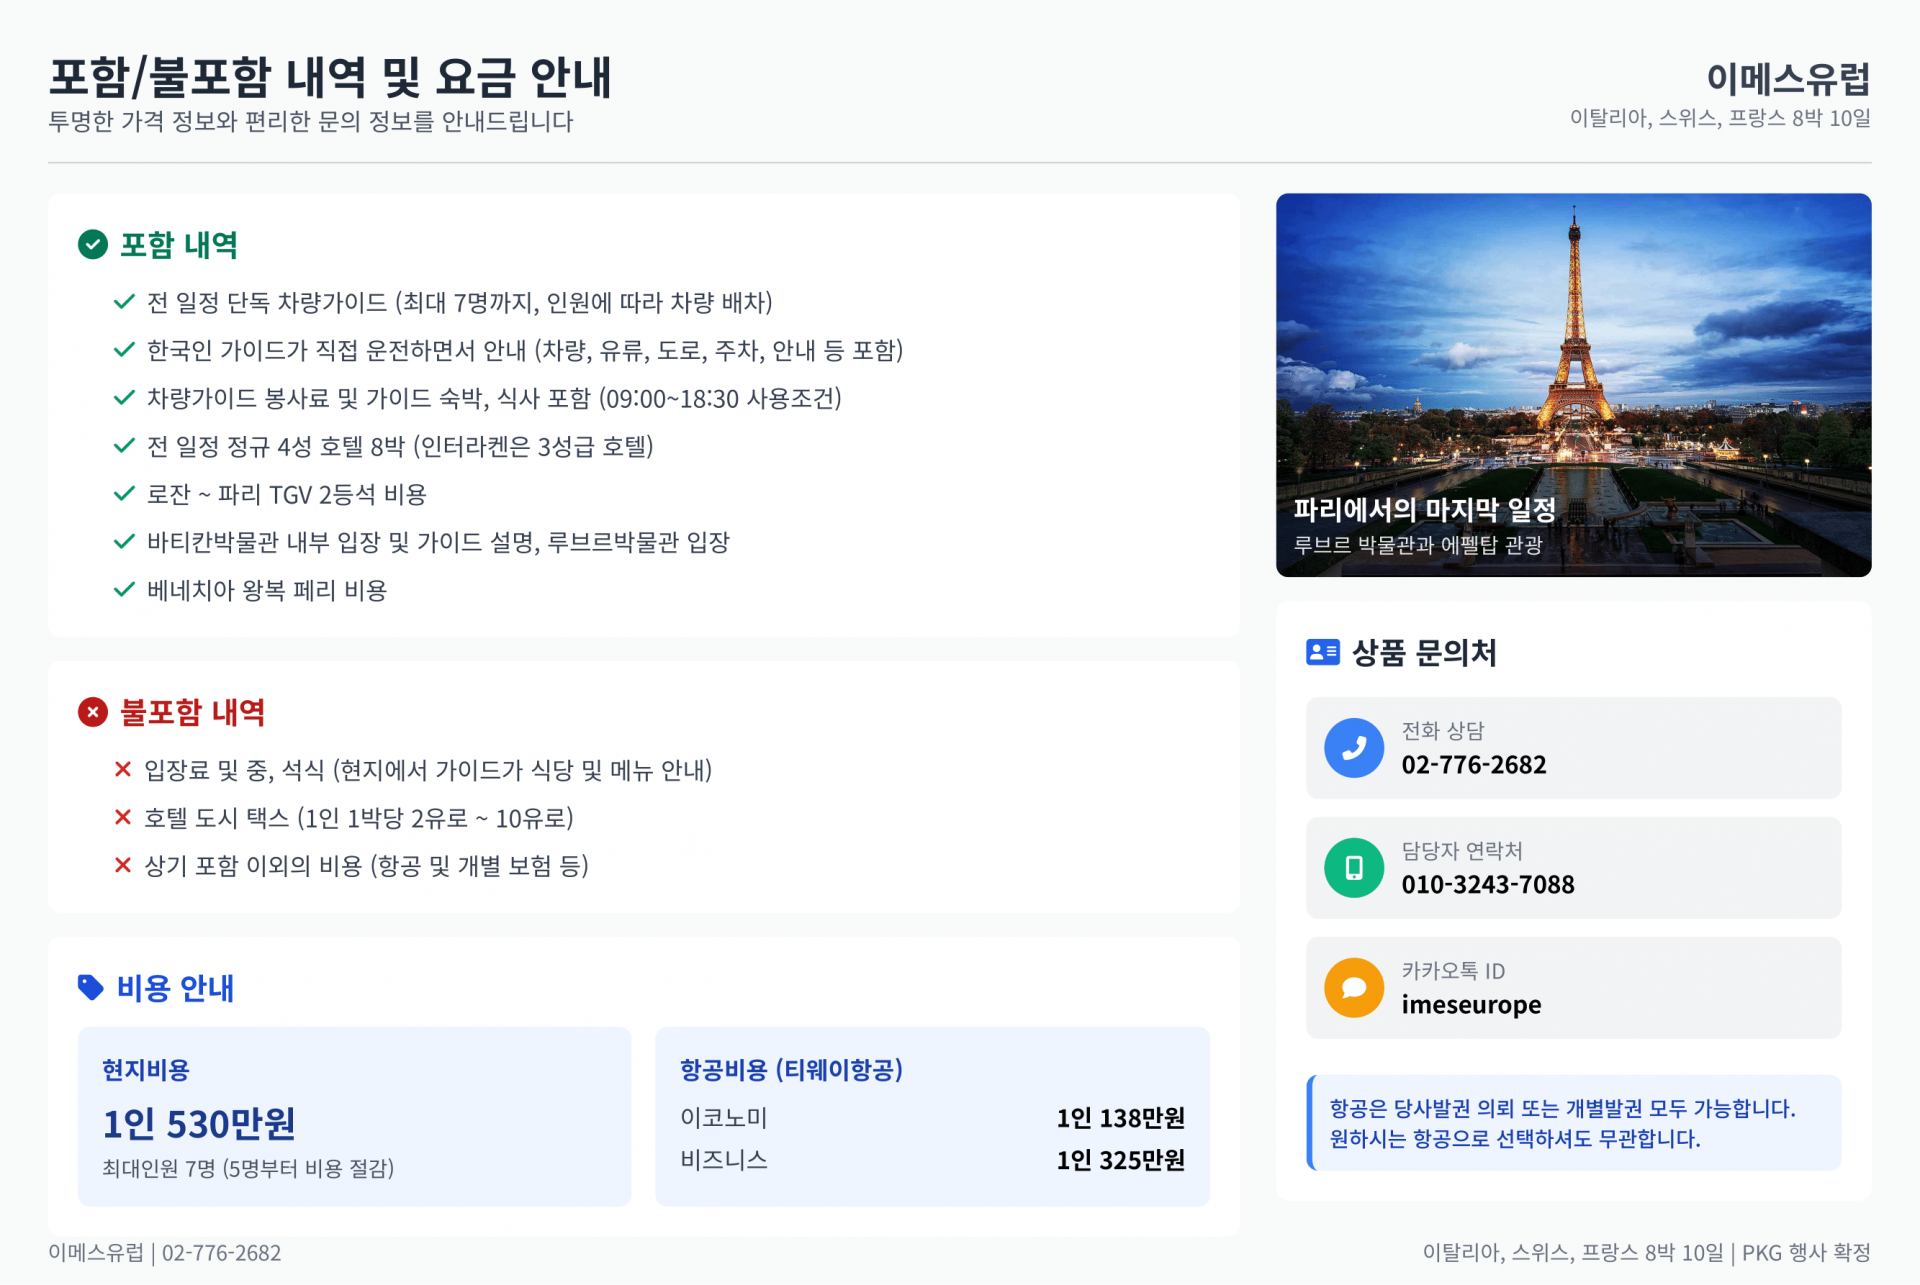Viewport: 1920px width, 1285px height.
Task: Click the checkmark before 차량가이드 봉사료
Action: (x=124, y=398)
